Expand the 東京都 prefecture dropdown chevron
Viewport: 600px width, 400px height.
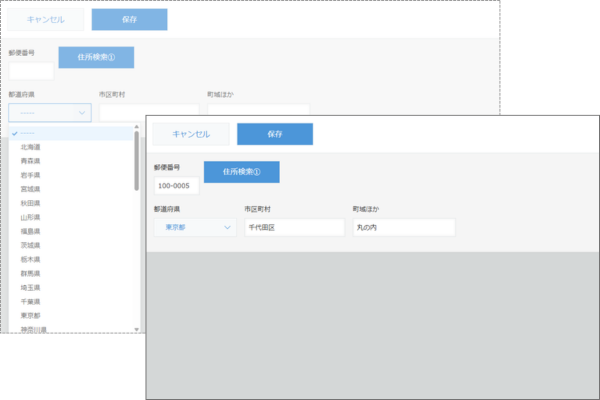tap(228, 228)
